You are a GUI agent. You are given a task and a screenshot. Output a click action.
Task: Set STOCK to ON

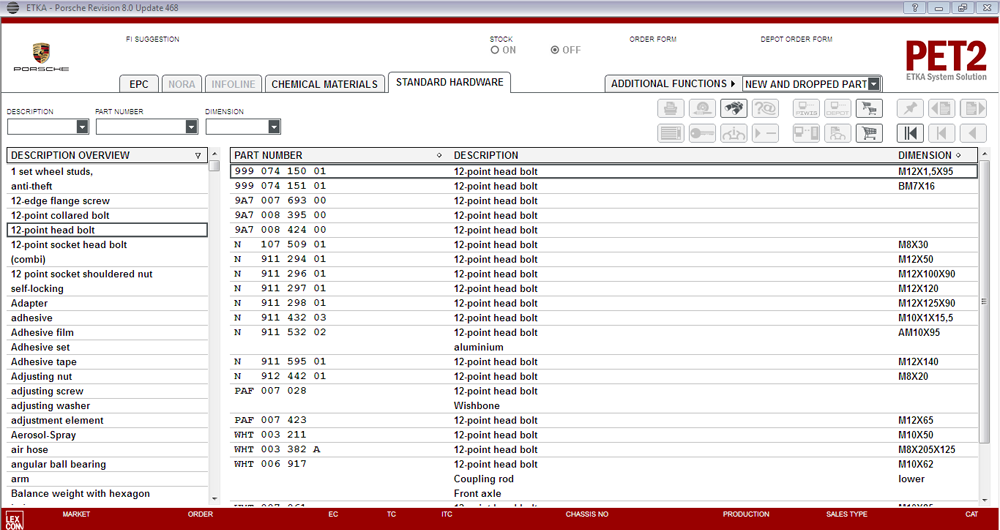tap(495, 50)
